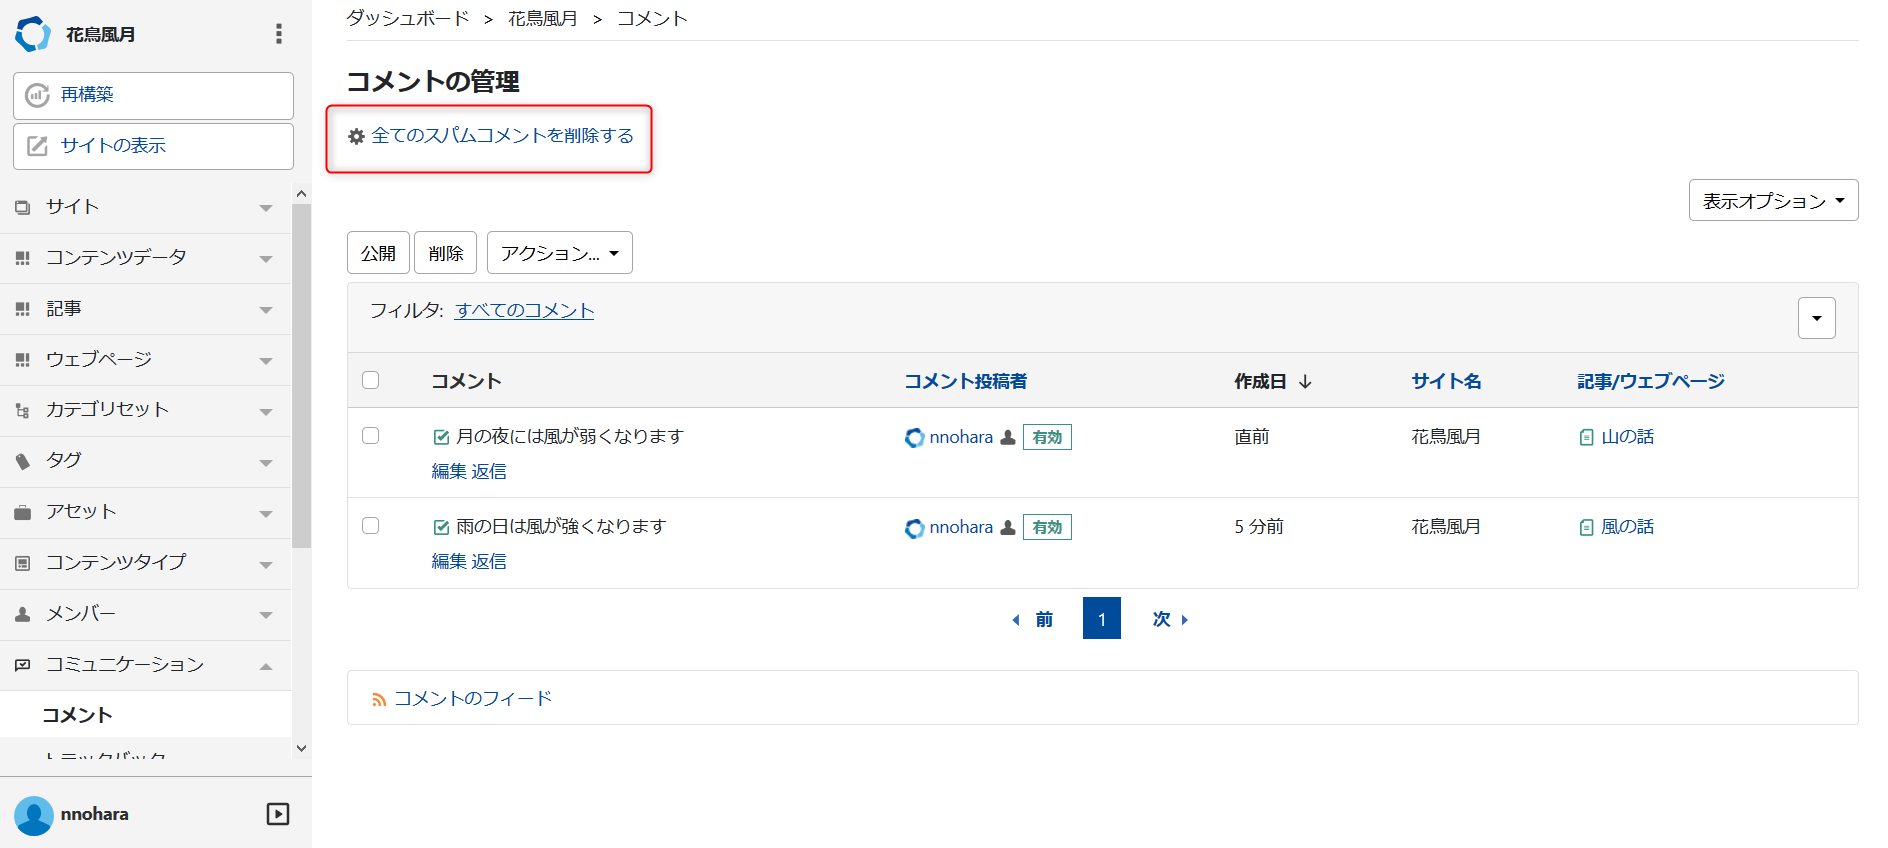Click the Movable Type logo icon

[x=33, y=34]
